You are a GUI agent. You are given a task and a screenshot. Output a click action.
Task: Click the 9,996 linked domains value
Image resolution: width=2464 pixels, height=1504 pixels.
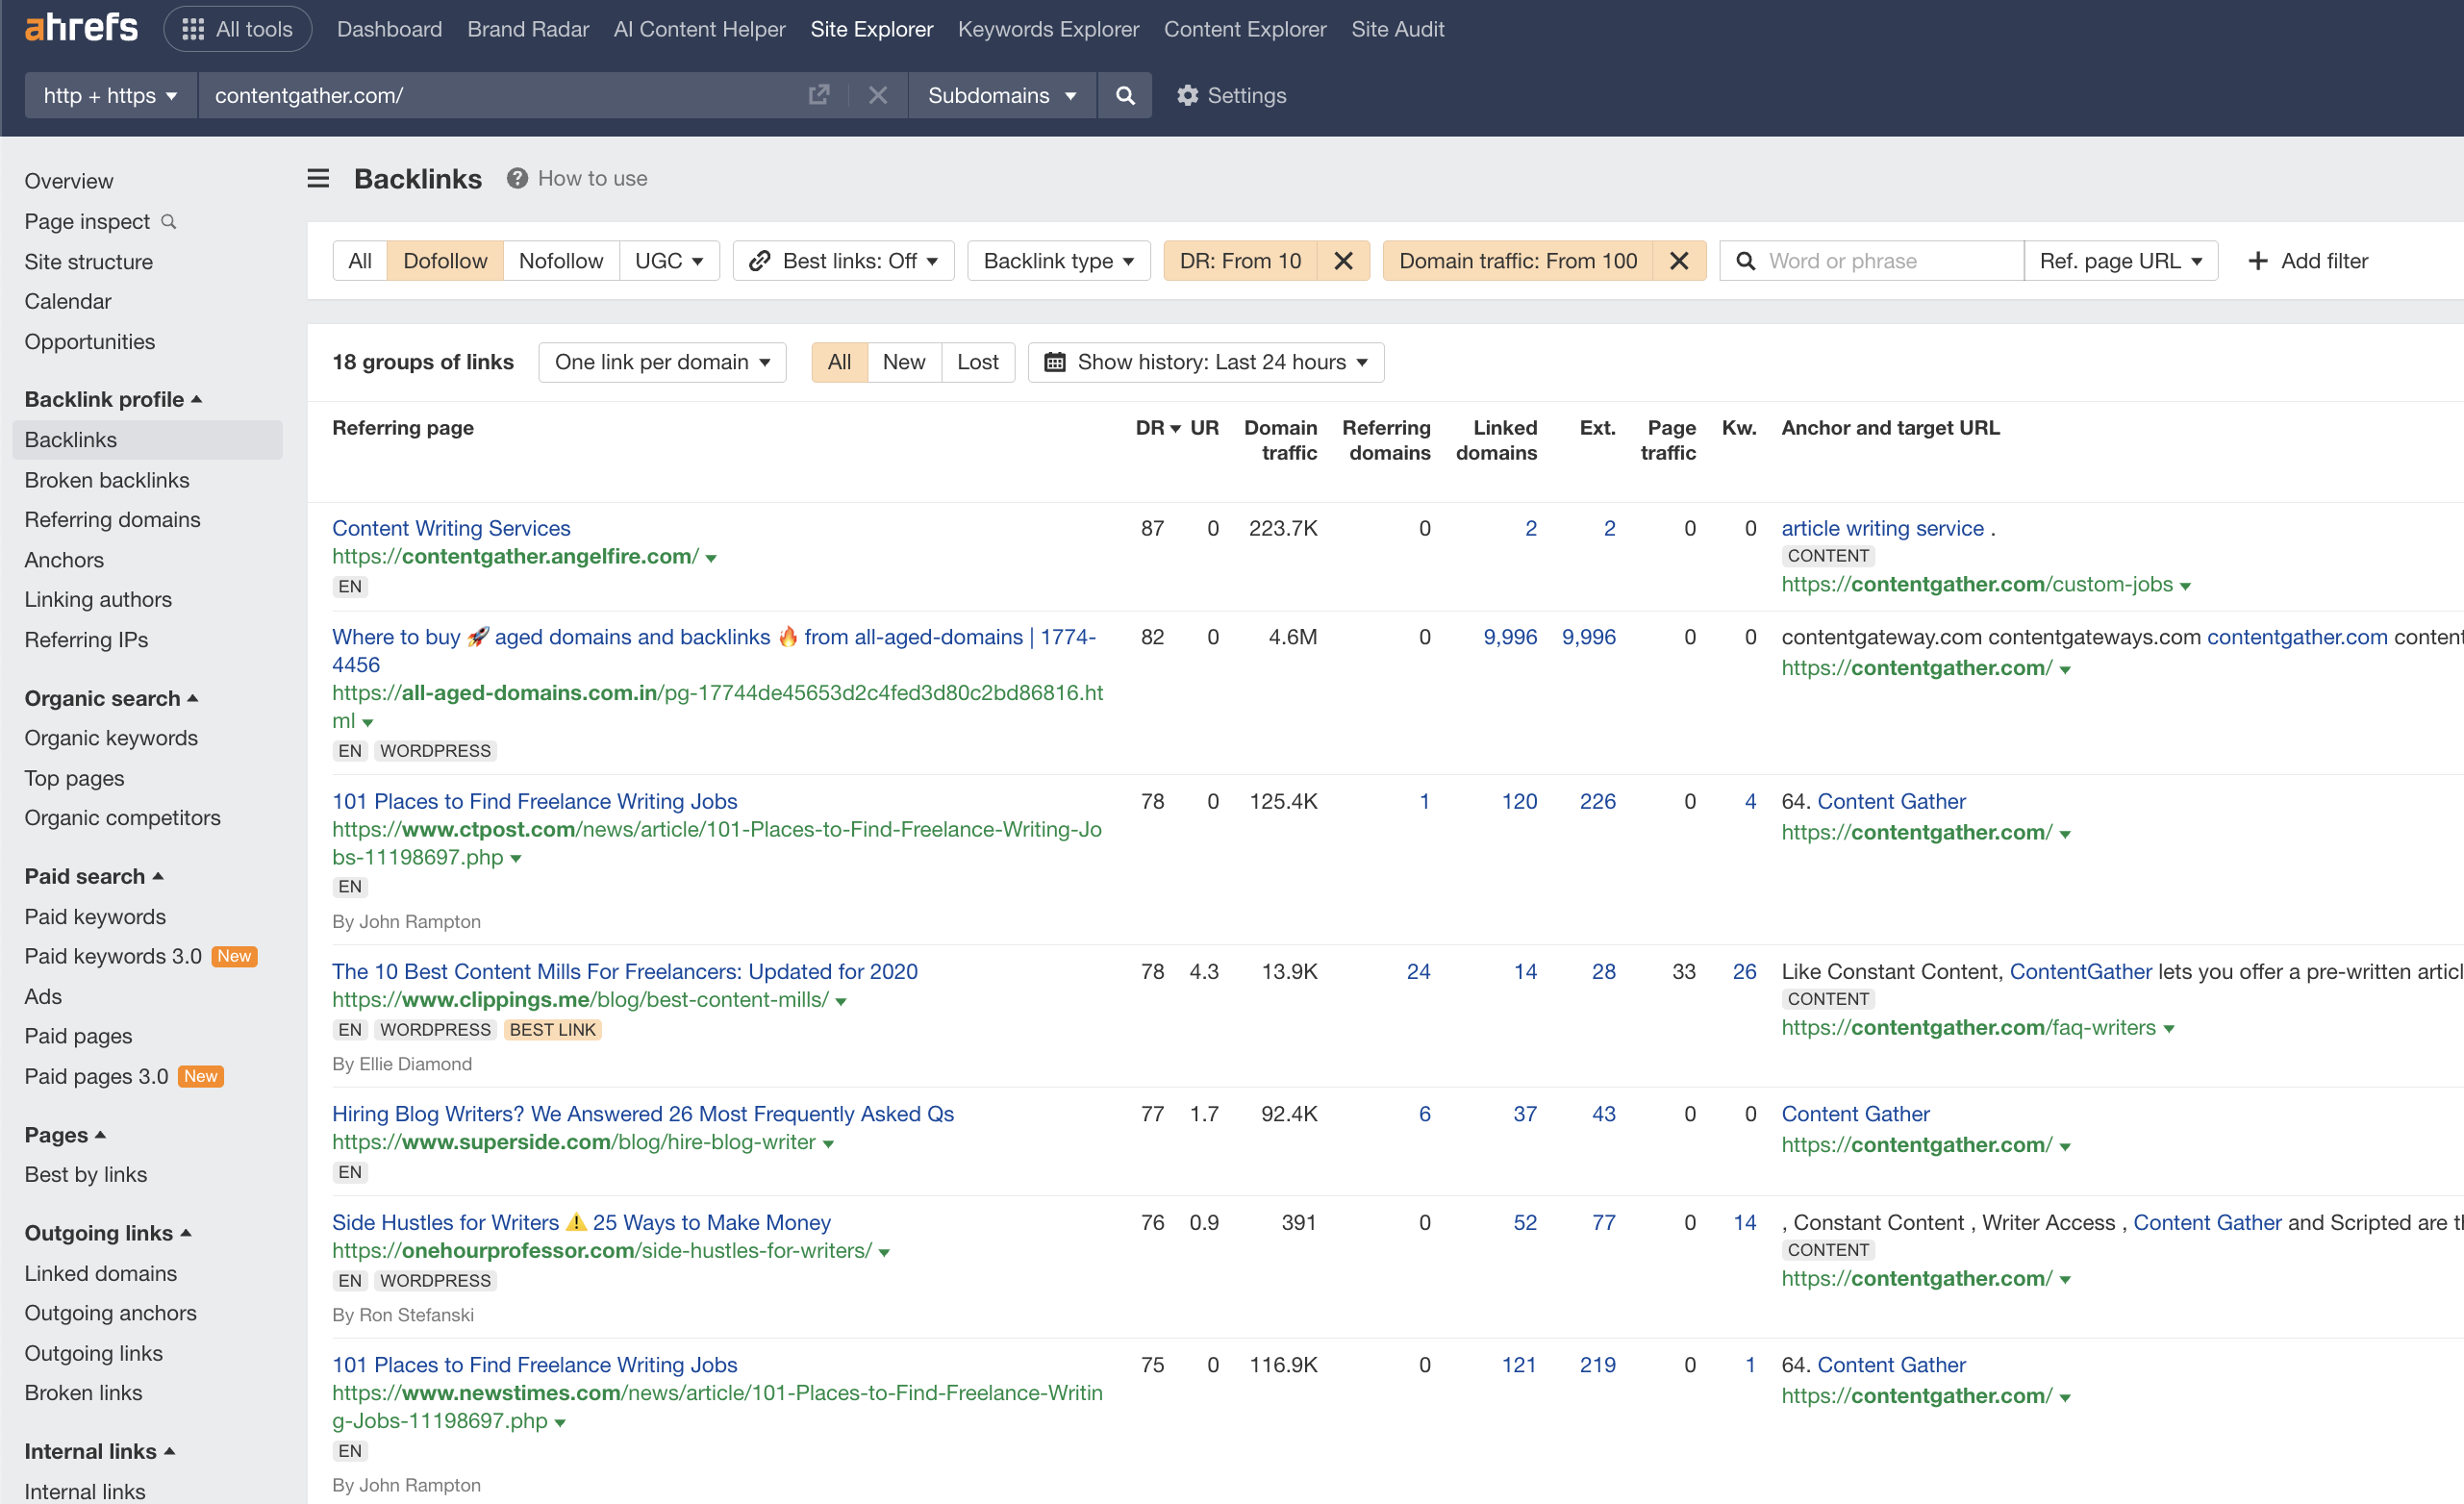pyautogui.click(x=1509, y=637)
